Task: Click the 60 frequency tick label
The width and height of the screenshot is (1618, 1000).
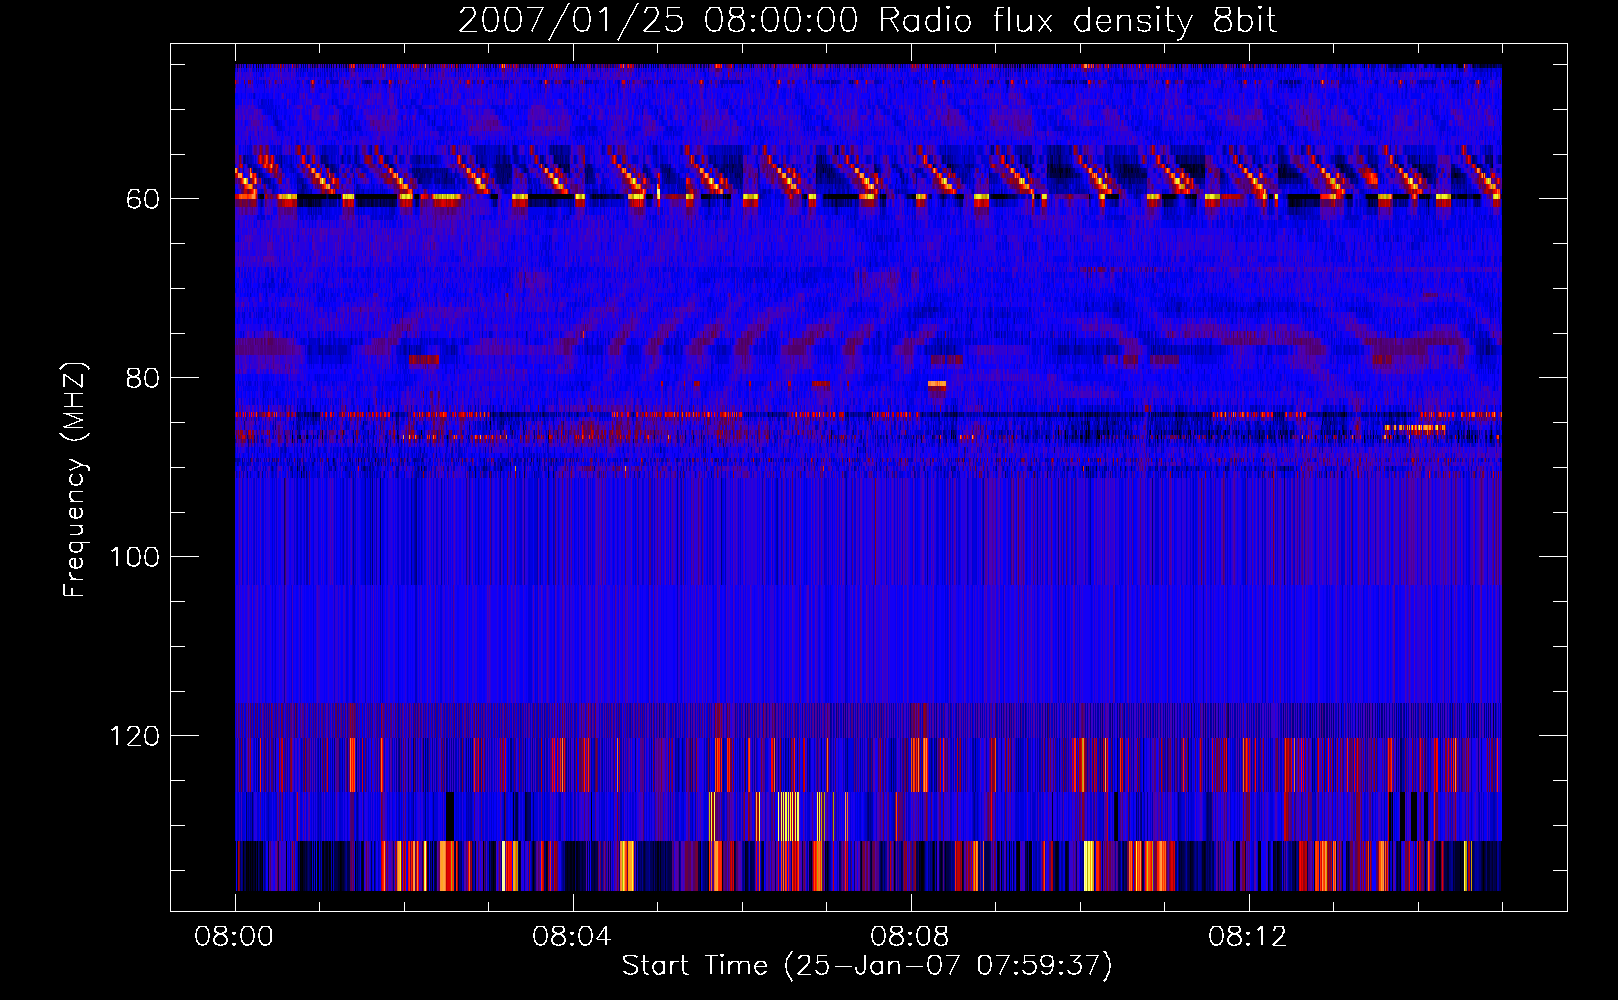Action: 143,200
